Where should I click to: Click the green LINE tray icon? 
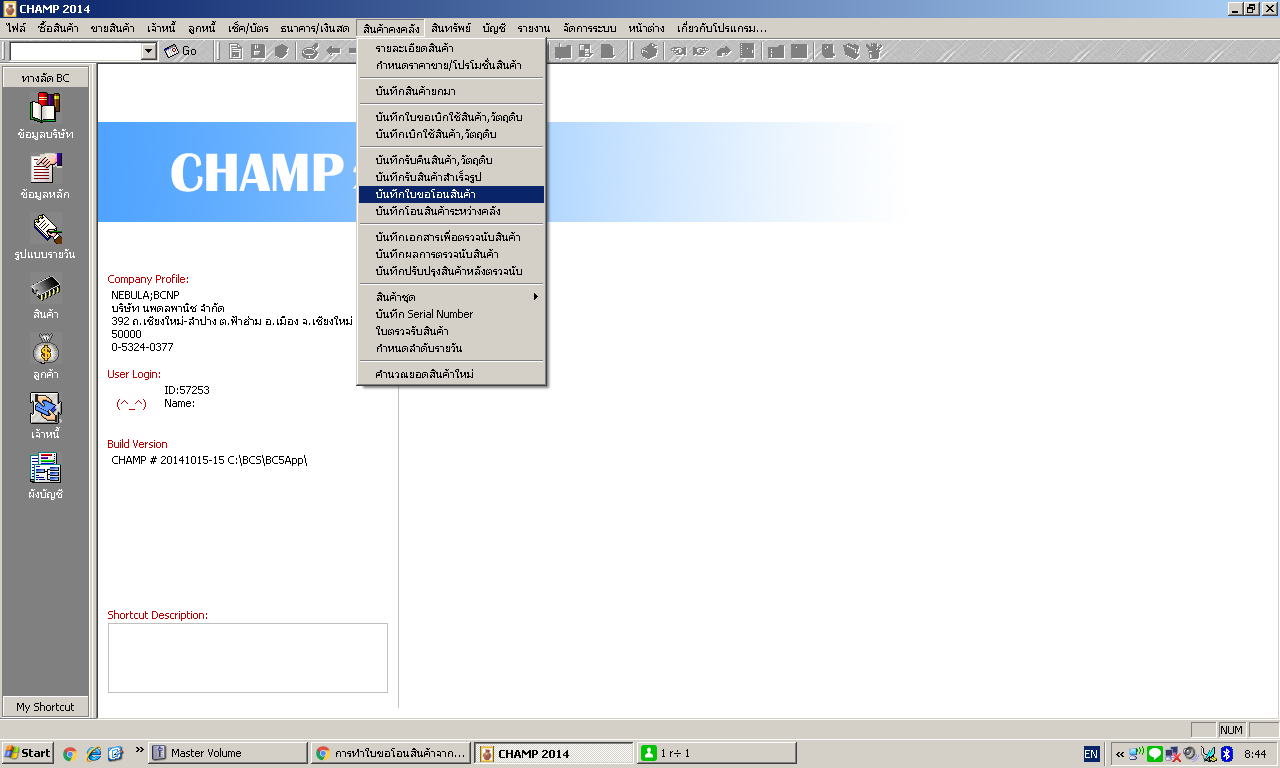click(x=1155, y=754)
